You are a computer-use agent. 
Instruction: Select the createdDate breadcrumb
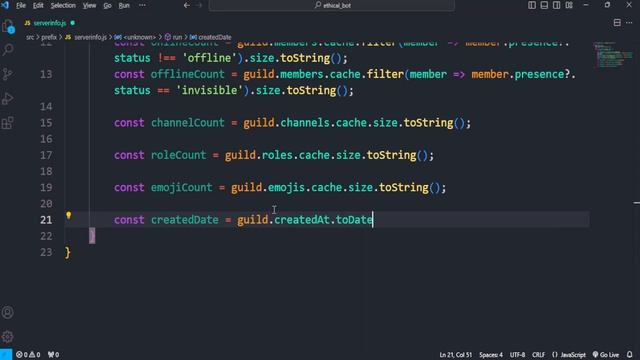[x=211, y=37]
